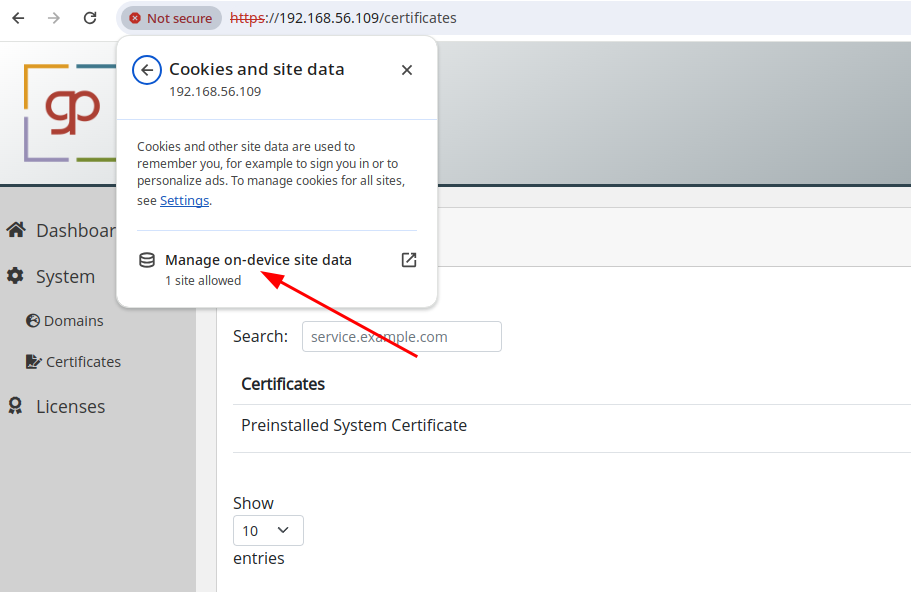Image resolution: width=911 pixels, height=592 pixels.
Task: Open the Settings link in the cookies popup
Action: (x=184, y=200)
